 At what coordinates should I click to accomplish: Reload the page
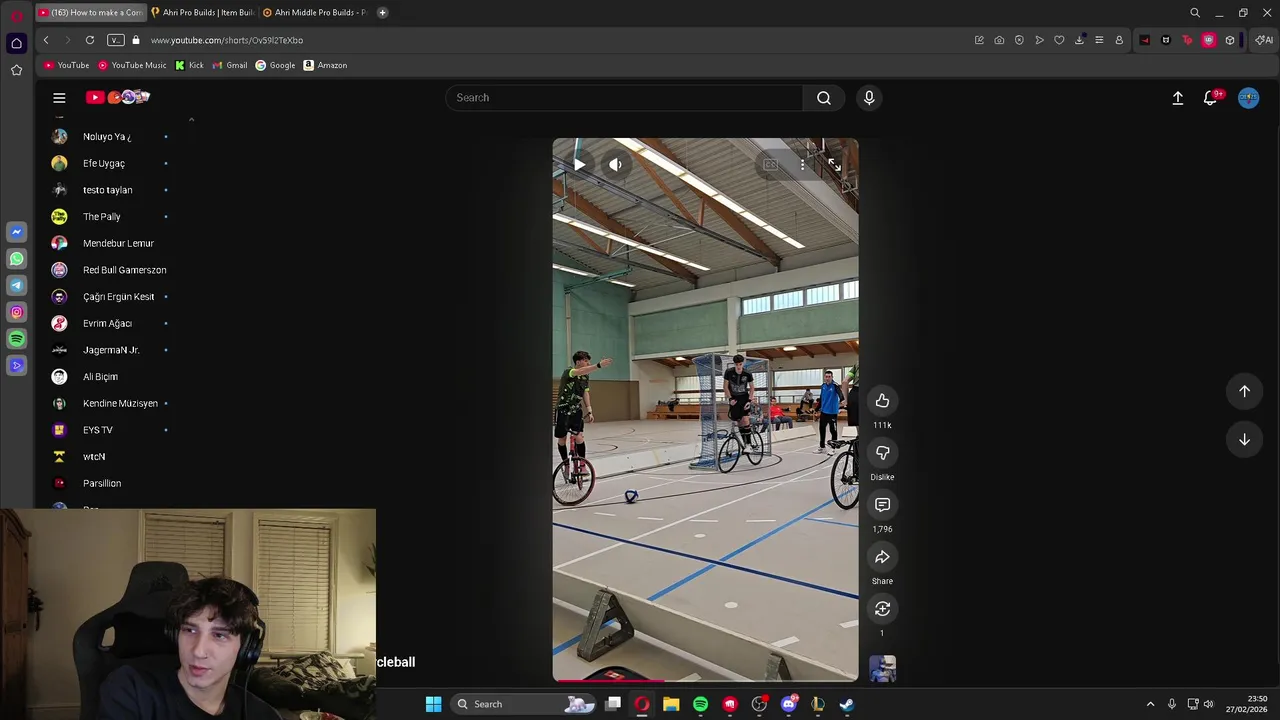click(x=90, y=40)
